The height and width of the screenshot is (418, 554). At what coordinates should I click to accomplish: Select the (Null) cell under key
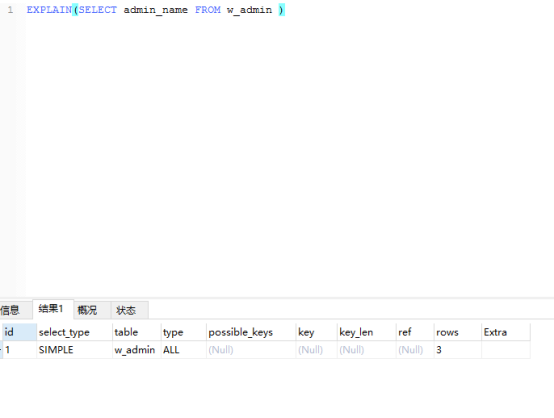tap(316, 350)
